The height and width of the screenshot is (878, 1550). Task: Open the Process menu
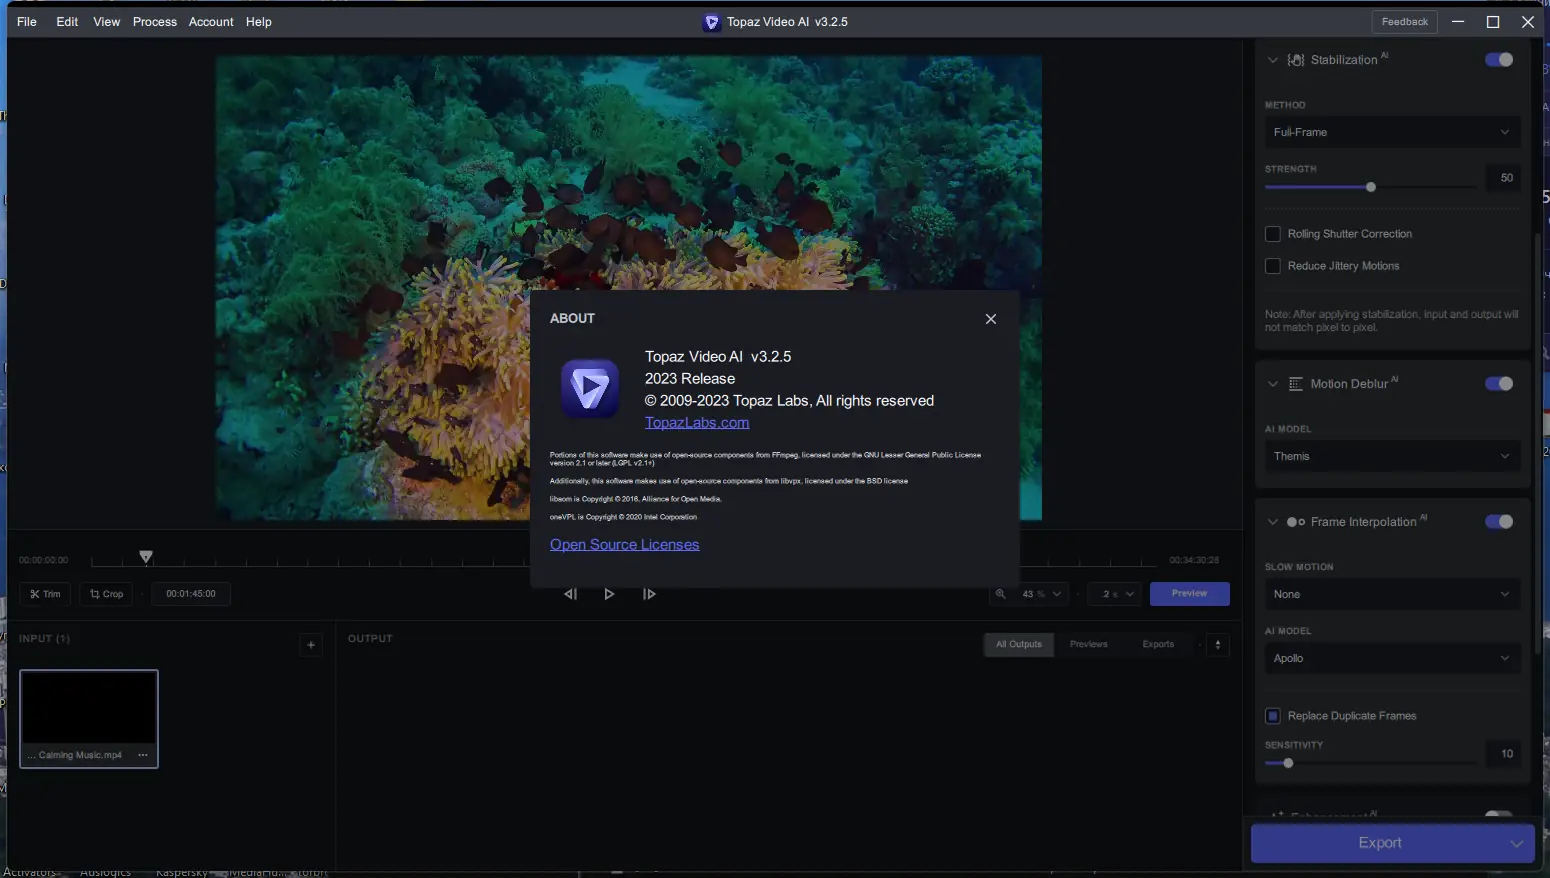(155, 22)
